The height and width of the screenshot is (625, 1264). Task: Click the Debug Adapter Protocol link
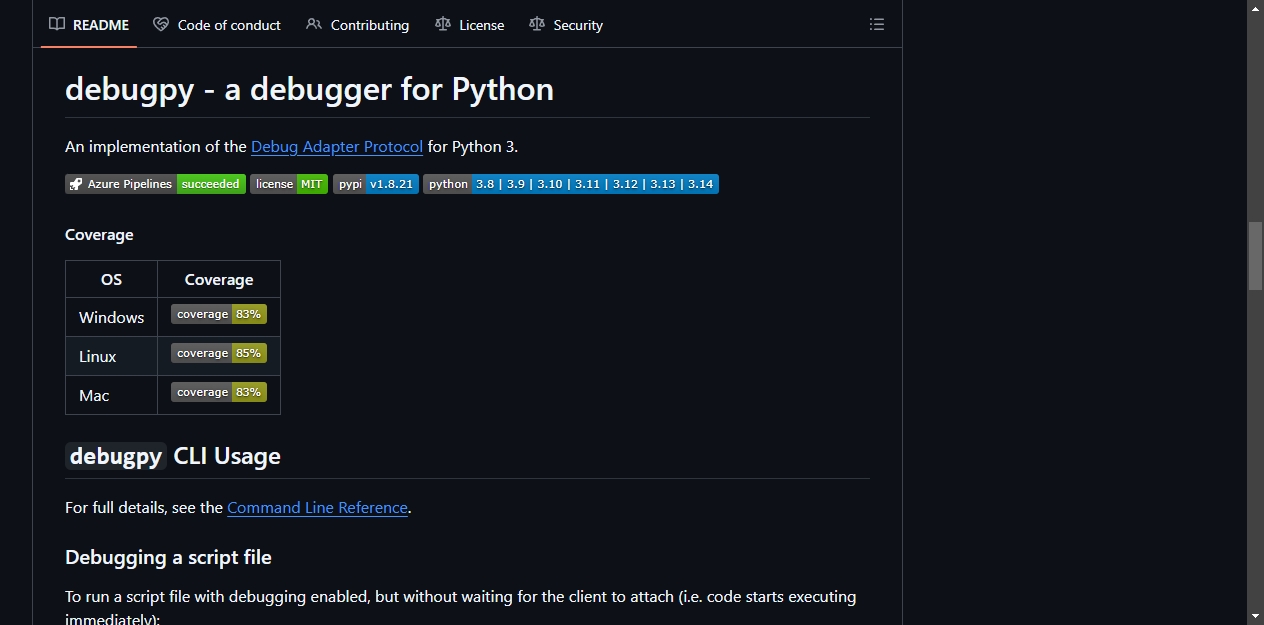[x=337, y=146]
